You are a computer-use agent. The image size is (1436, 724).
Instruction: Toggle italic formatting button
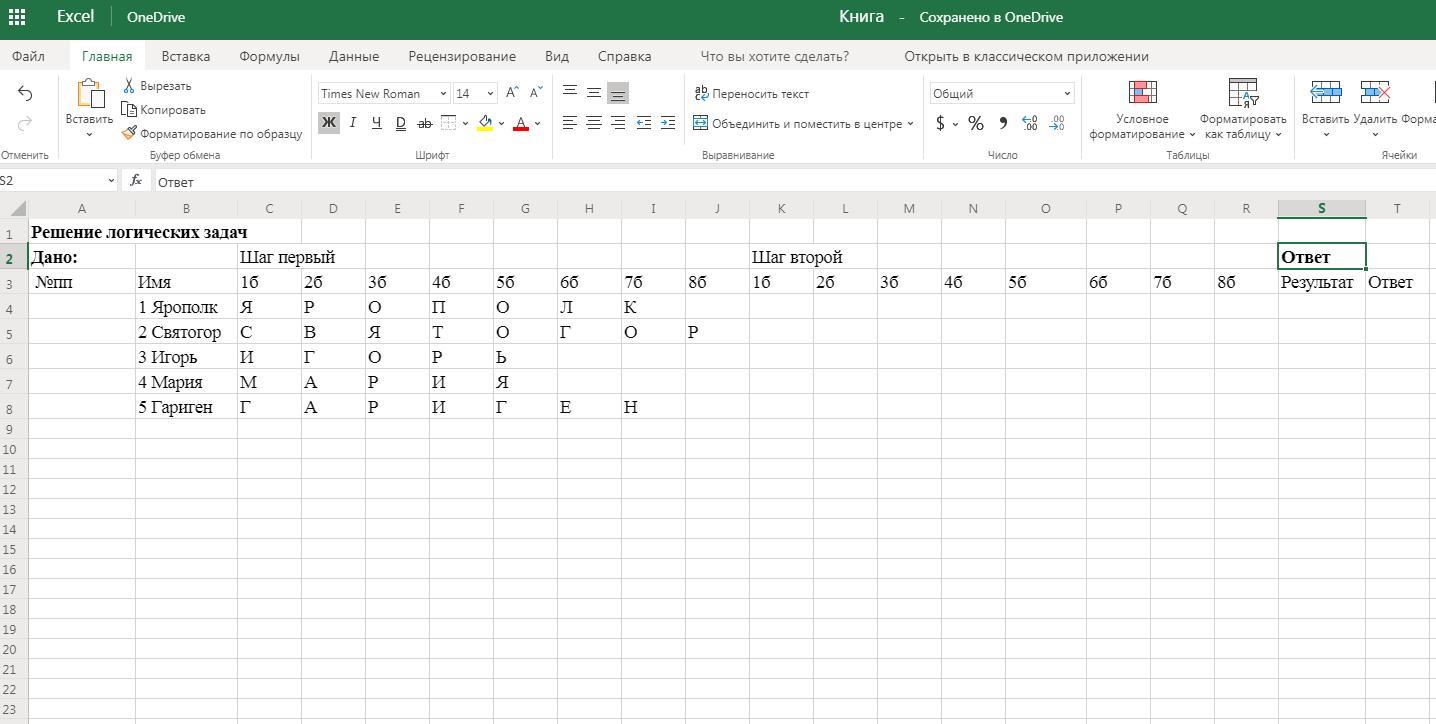pyautogui.click(x=352, y=123)
